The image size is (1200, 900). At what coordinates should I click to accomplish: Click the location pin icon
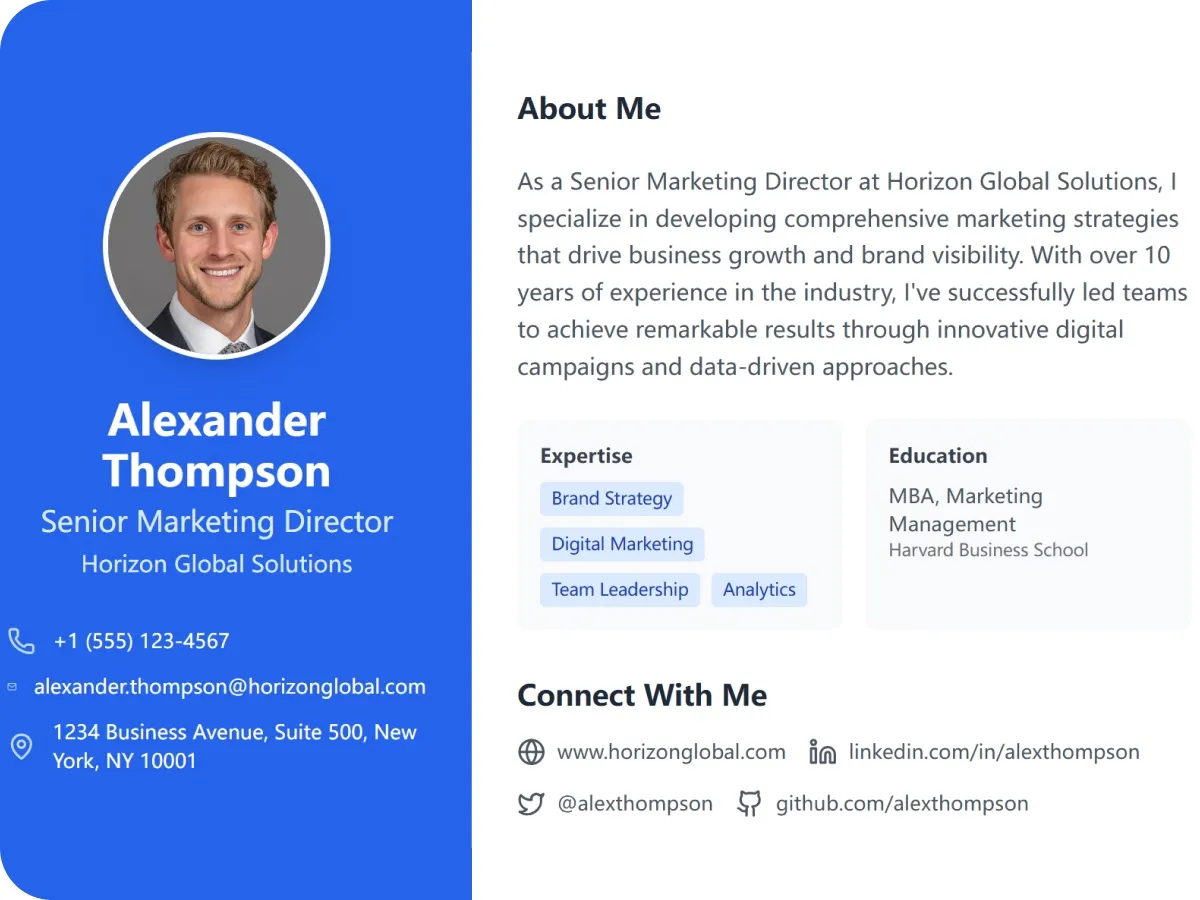[x=21, y=746]
